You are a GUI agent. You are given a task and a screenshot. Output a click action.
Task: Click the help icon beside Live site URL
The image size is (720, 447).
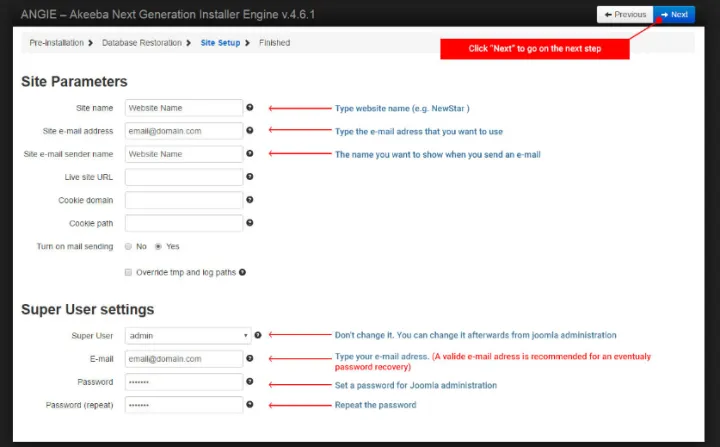point(250,176)
